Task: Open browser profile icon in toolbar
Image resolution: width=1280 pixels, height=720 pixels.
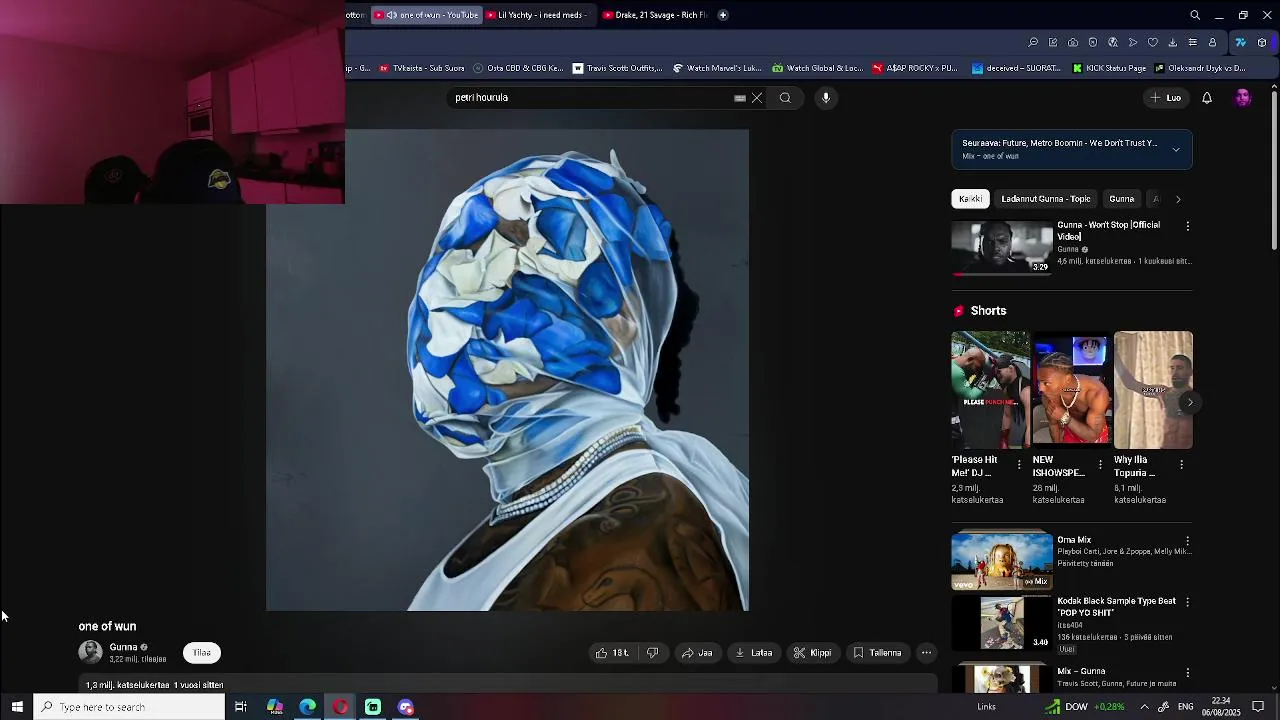Action: pos(1213,42)
